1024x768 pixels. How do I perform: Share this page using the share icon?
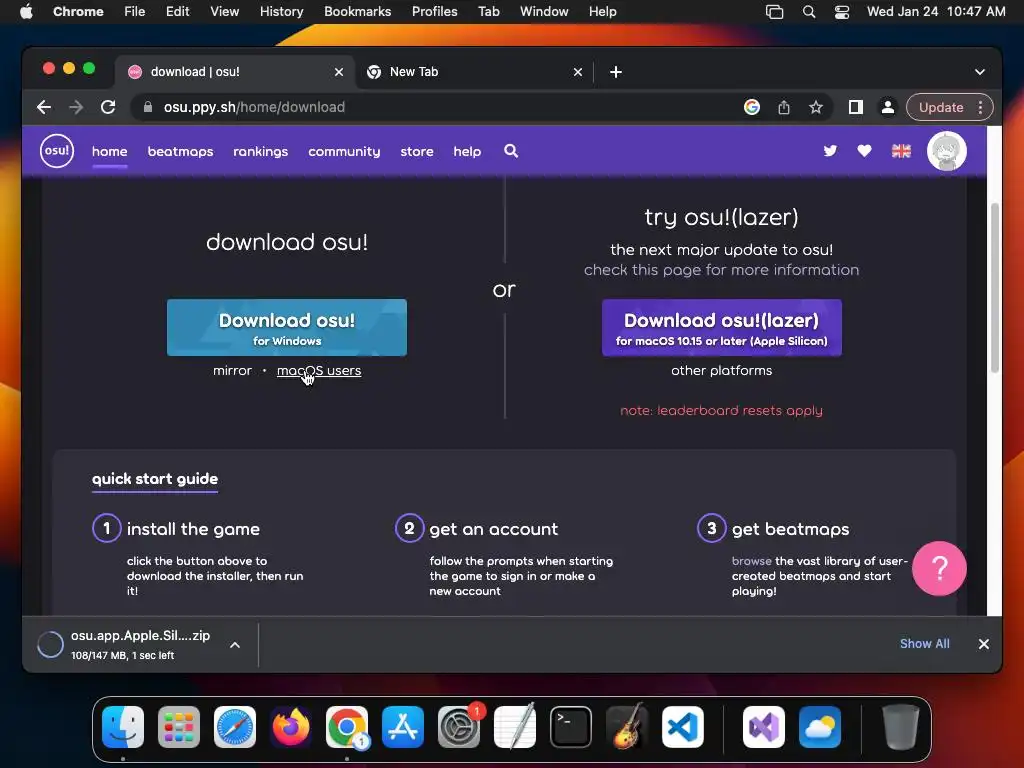(784, 107)
